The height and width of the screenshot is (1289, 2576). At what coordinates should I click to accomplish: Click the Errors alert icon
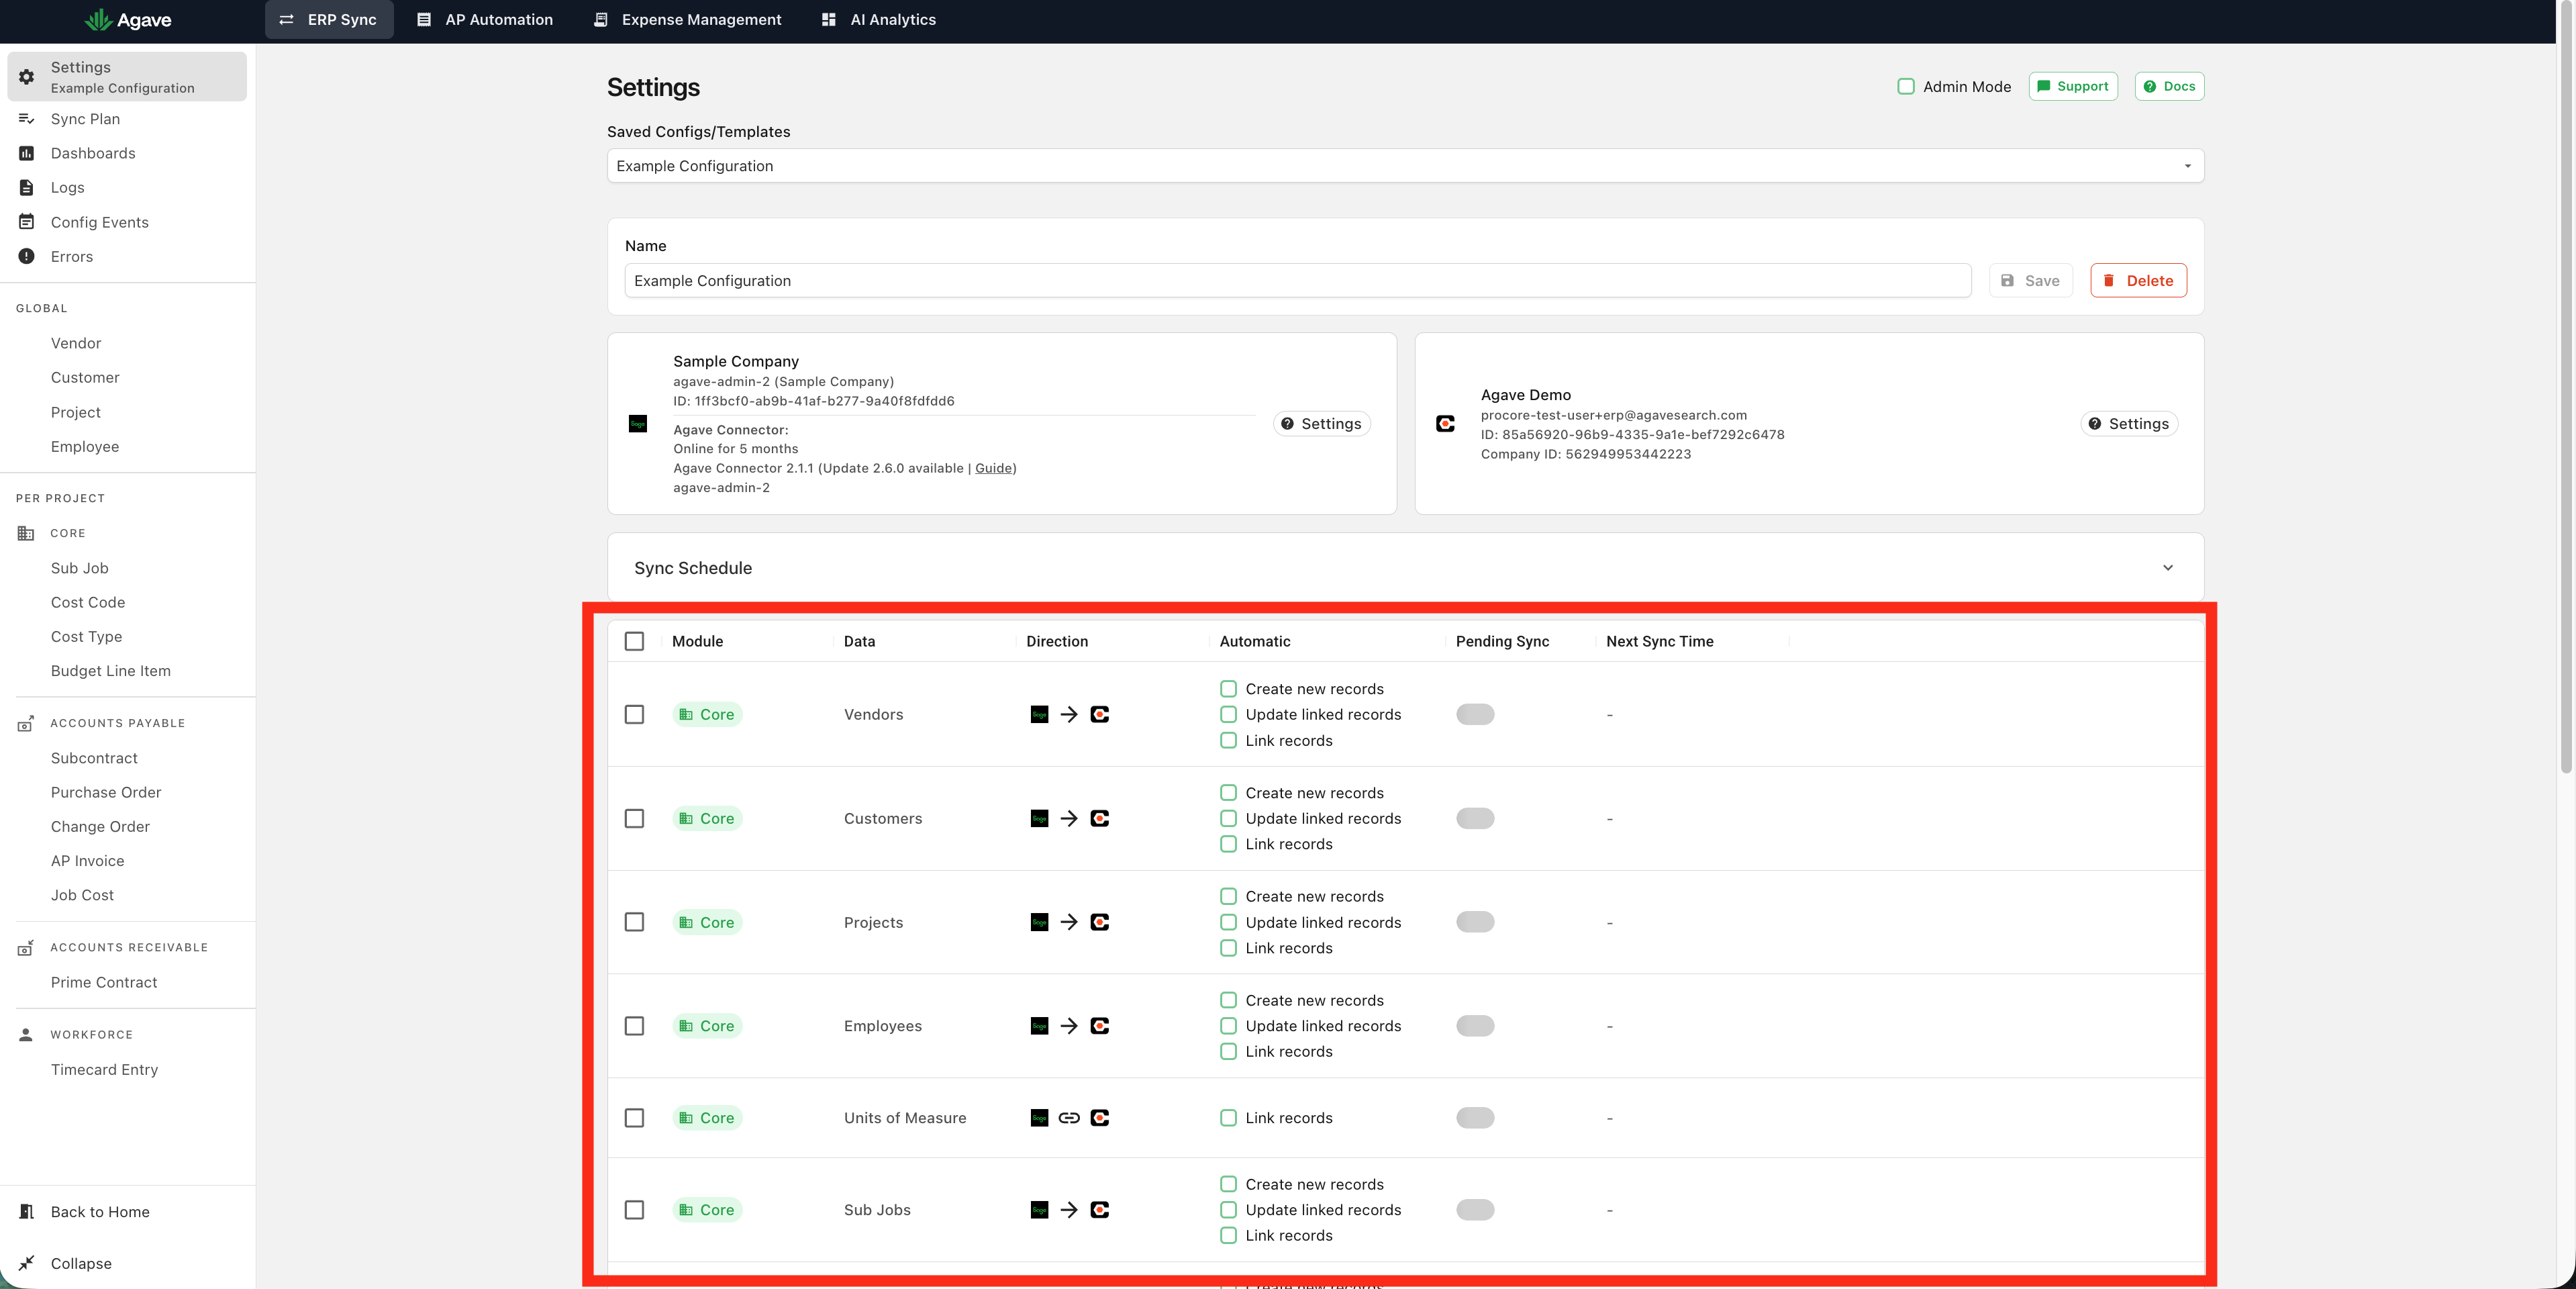pyautogui.click(x=27, y=257)
